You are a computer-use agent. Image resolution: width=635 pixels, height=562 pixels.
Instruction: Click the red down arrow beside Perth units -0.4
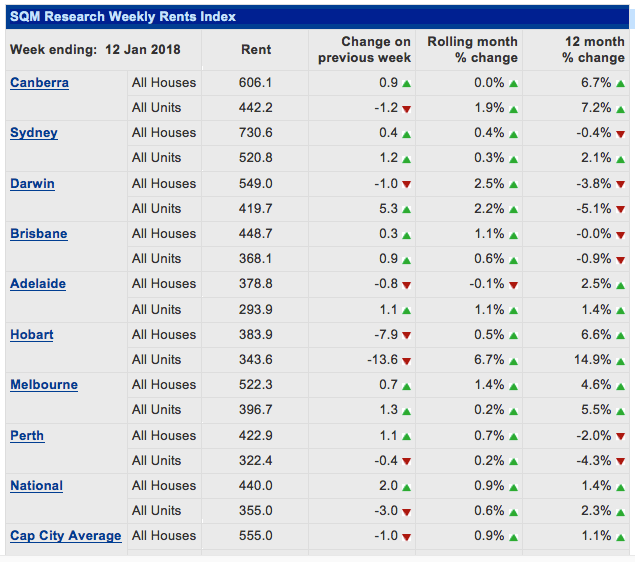coord(407,462)
